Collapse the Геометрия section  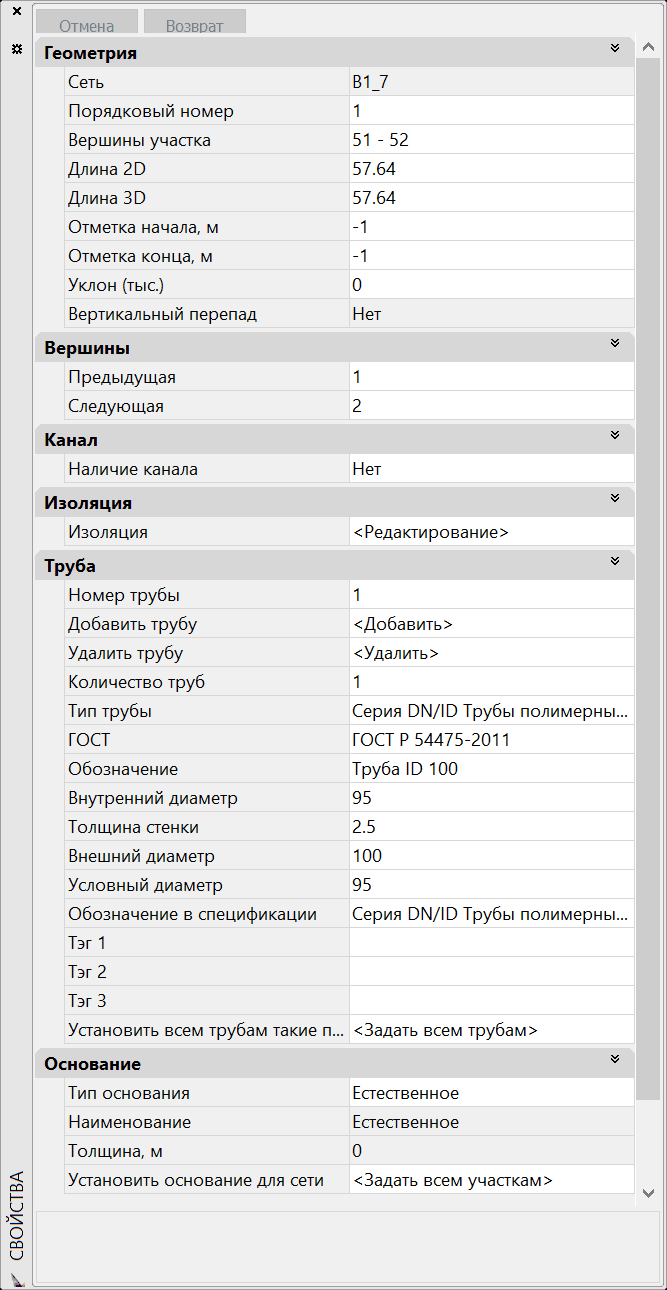[x=616, y=49]
